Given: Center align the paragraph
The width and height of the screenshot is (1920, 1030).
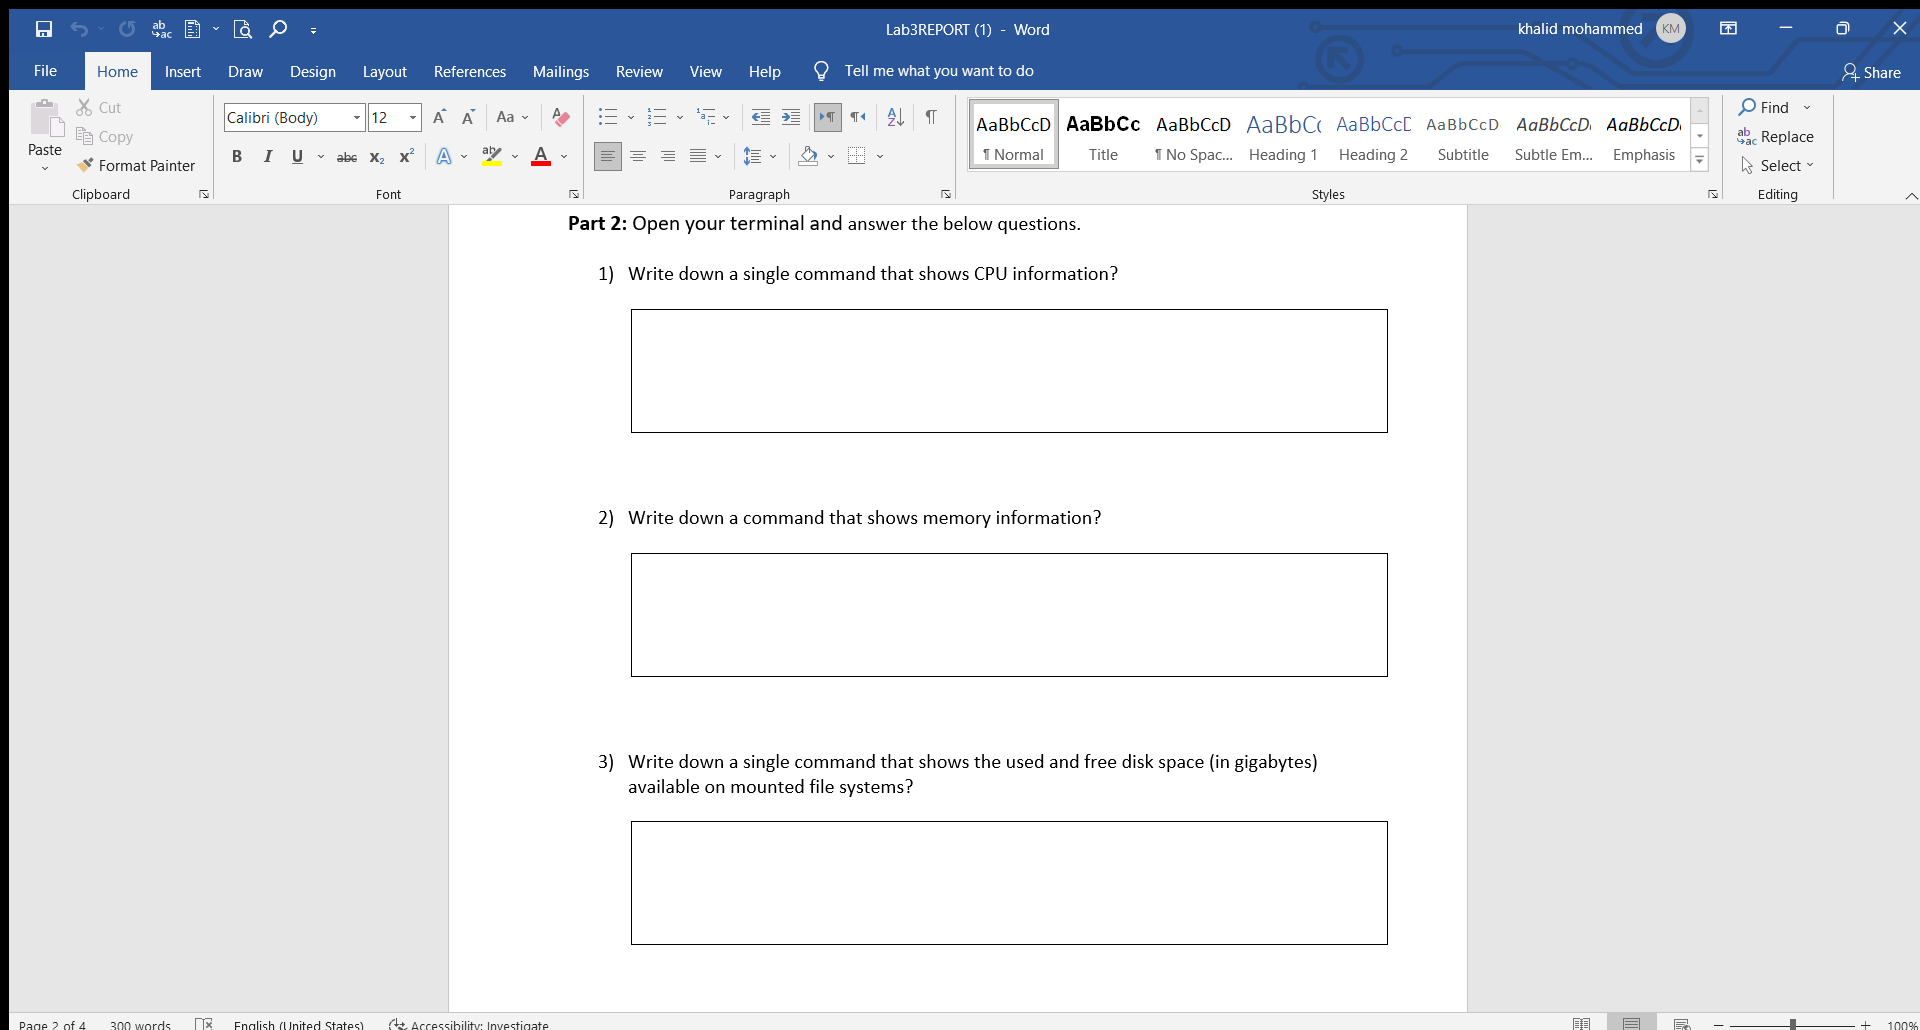Looking at the screenshot, I should pos(638,156).
